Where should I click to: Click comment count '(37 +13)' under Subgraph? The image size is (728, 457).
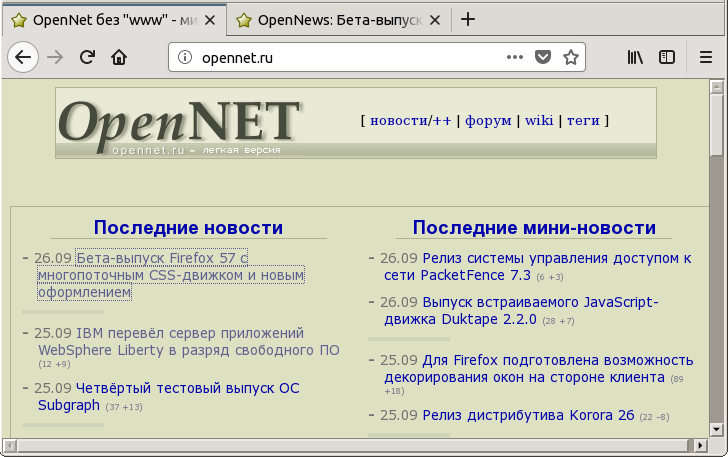(124, 407)
